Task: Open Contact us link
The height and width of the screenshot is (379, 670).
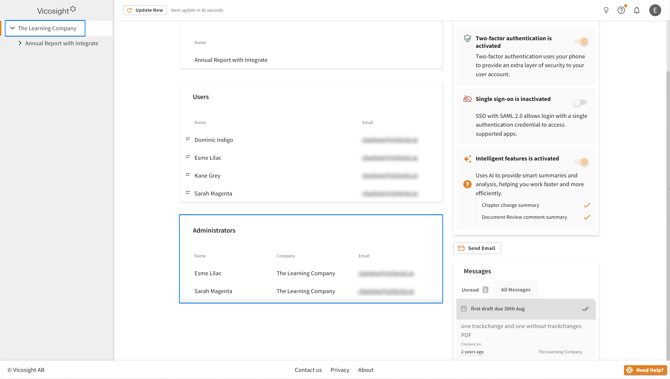Action: [x=308, y=370]
